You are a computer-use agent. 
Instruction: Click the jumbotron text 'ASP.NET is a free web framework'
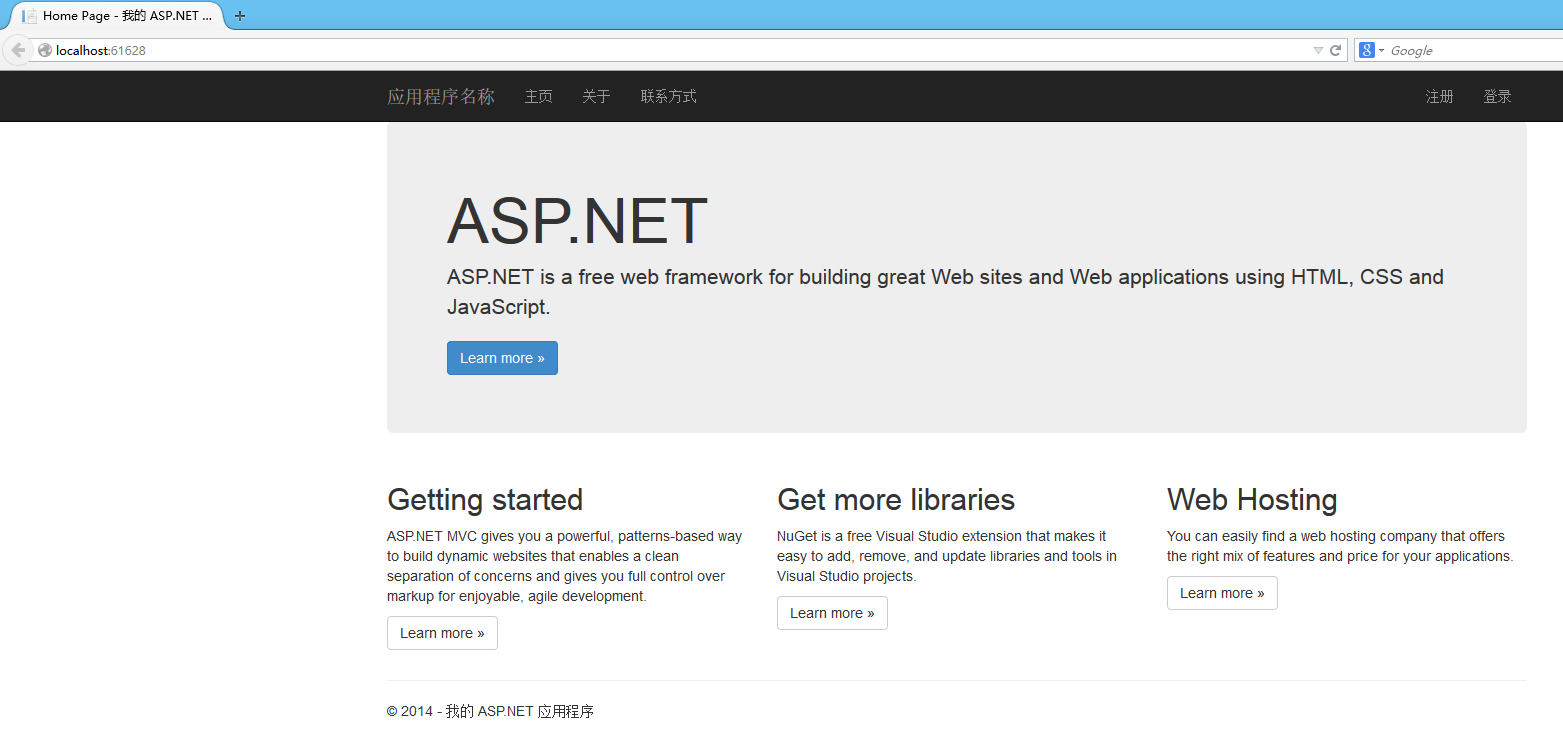945,292
